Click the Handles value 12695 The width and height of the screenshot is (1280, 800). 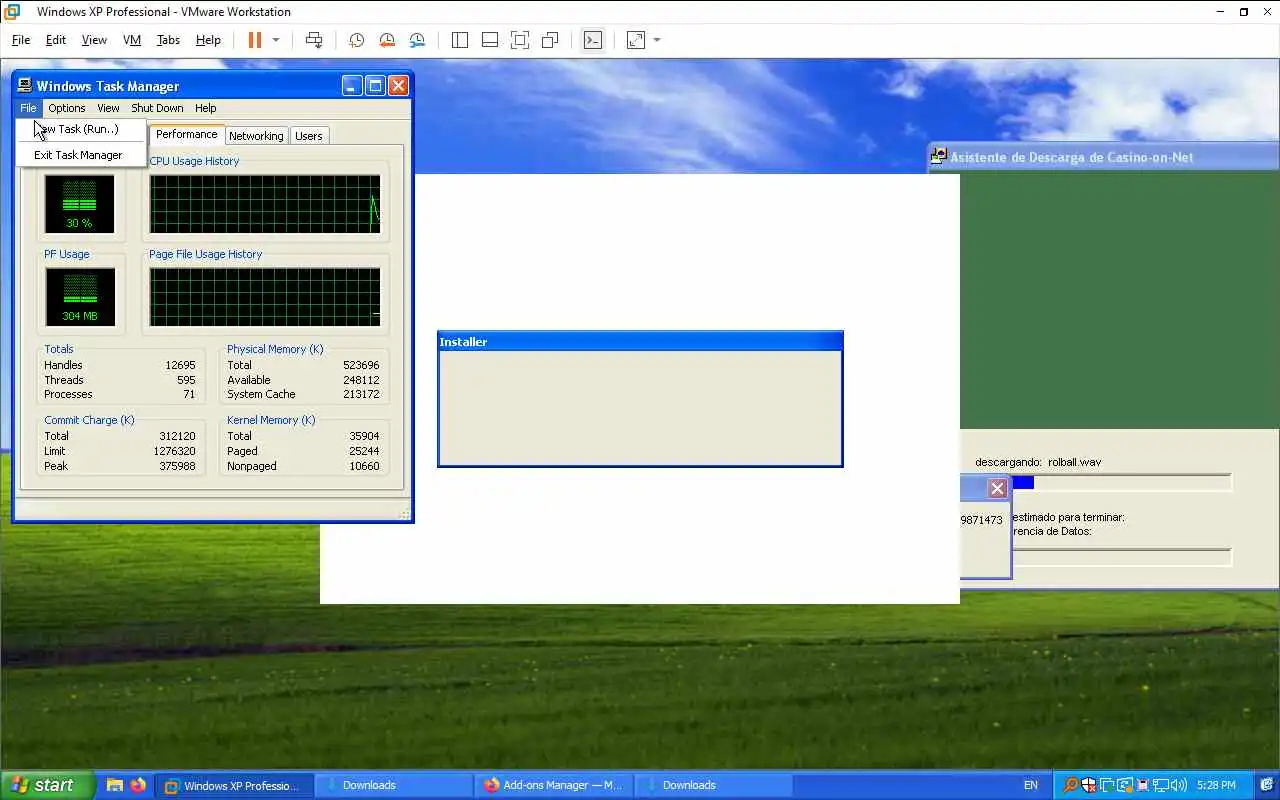click(180, 365)
